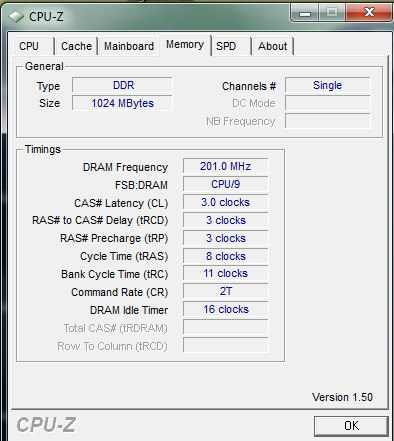
Task: Click the empty Row To Column field
Action: tap(226, 345)
